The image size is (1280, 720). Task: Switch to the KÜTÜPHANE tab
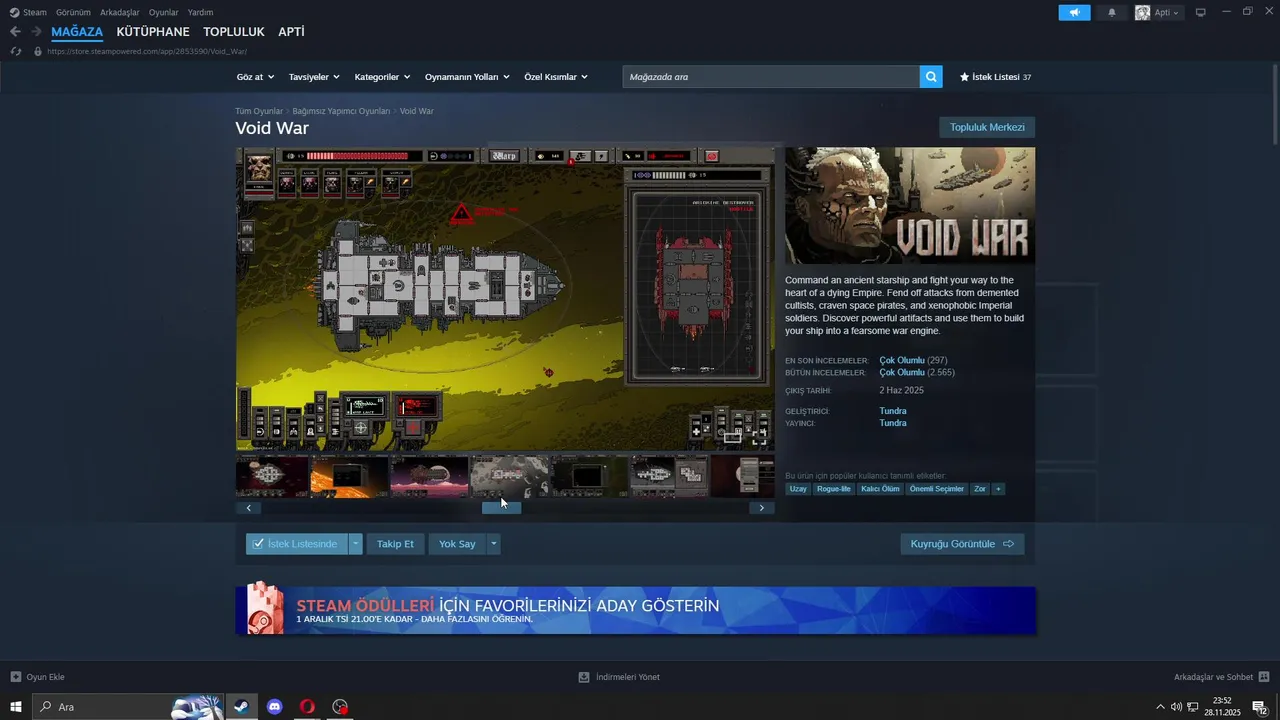coord(153,32)
